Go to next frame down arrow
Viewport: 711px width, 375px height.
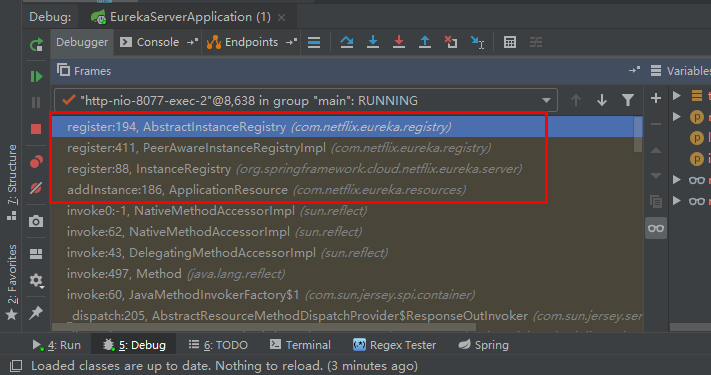coord(602,100)
